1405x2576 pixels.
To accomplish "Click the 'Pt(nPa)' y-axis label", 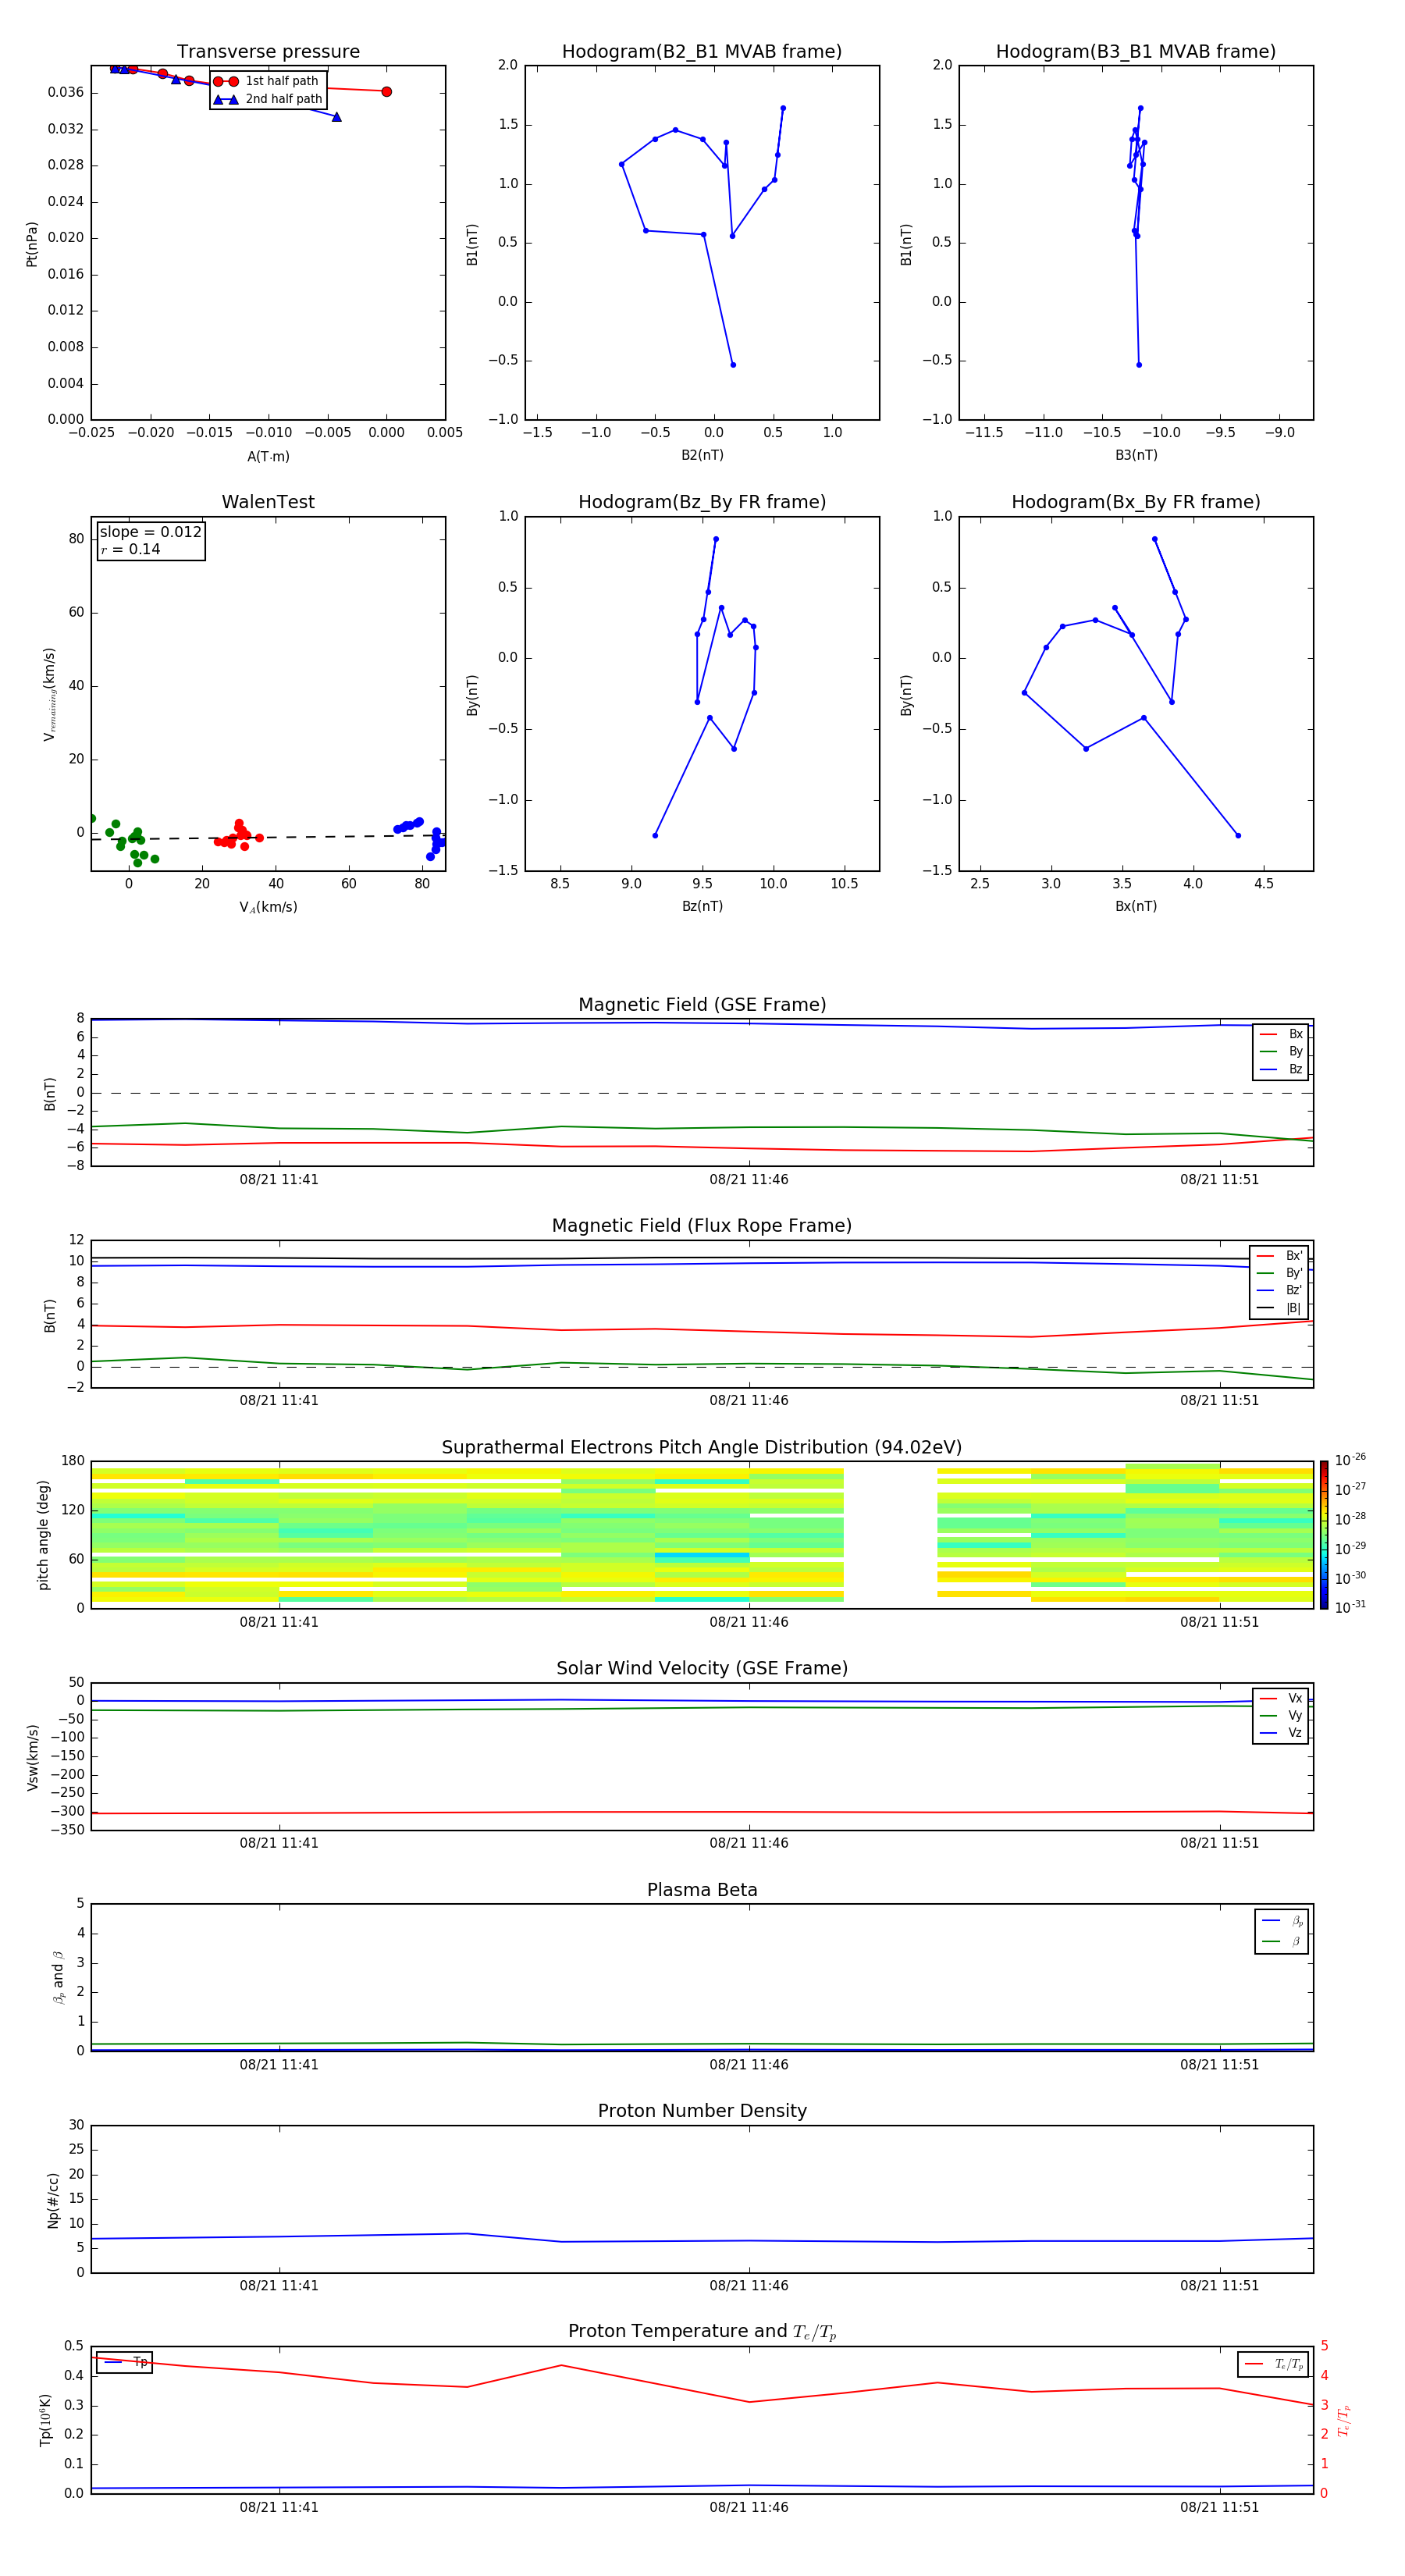I will coord(32,244).
